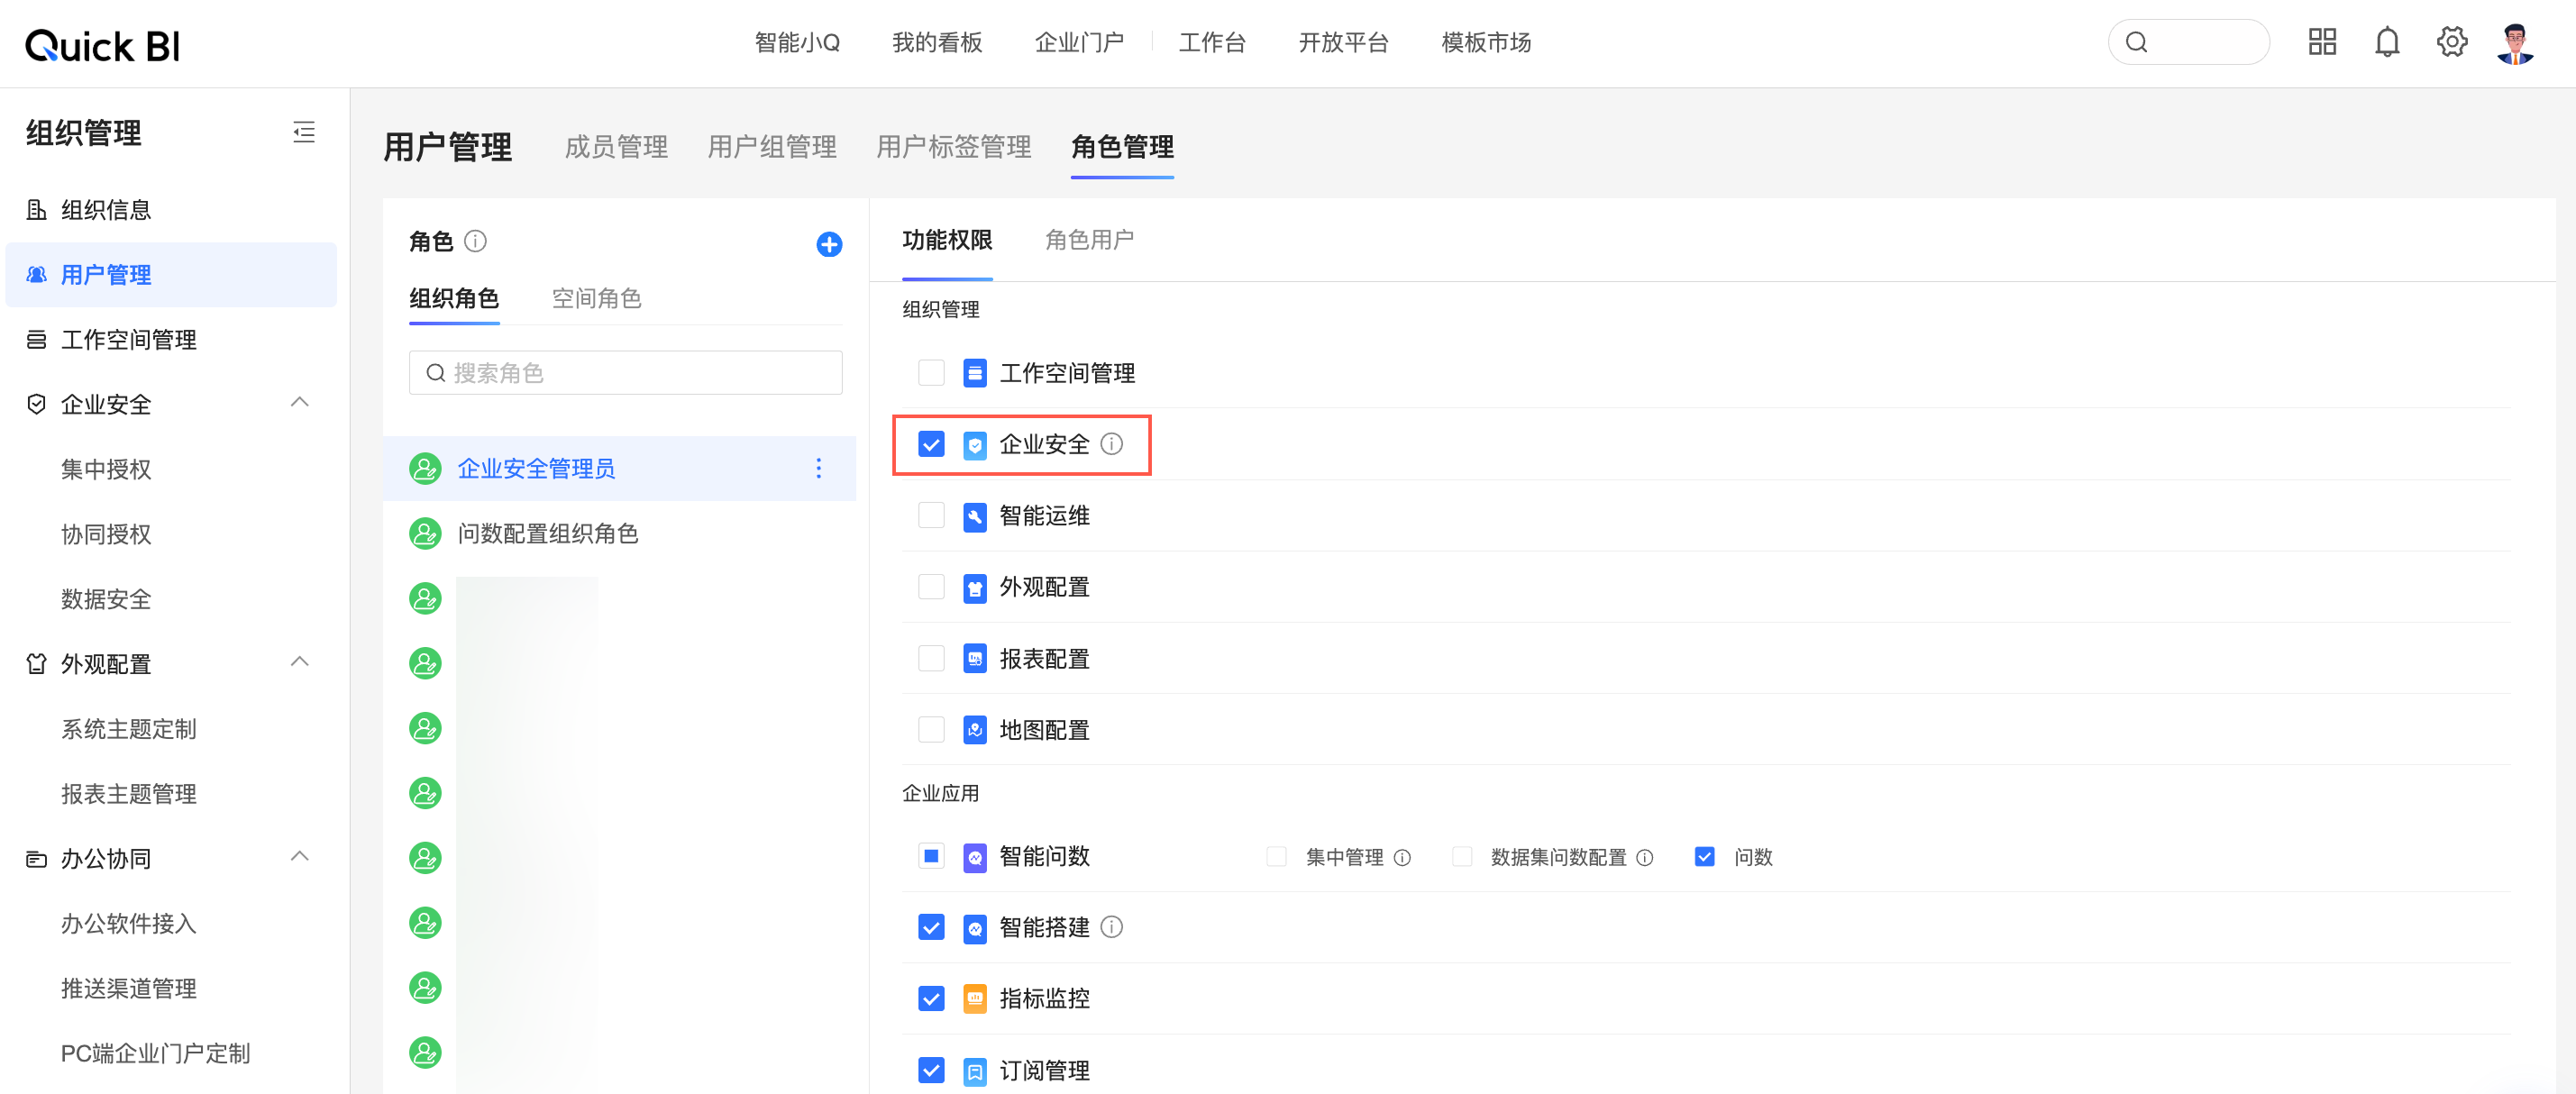Click the Quick BI logo
The width and height of the screenshot is (2576, 1094).
click(102, 45)
